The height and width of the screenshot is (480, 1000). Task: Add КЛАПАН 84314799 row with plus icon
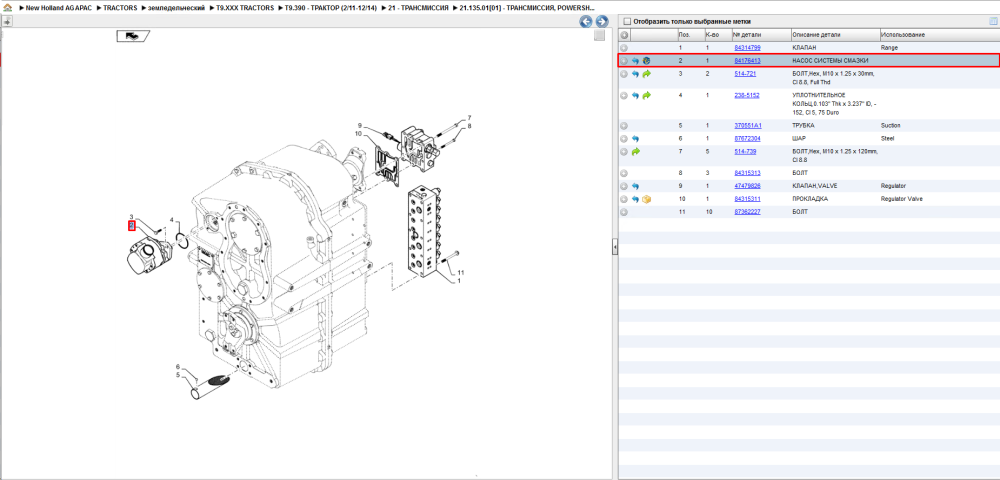[x=624, y=48]
